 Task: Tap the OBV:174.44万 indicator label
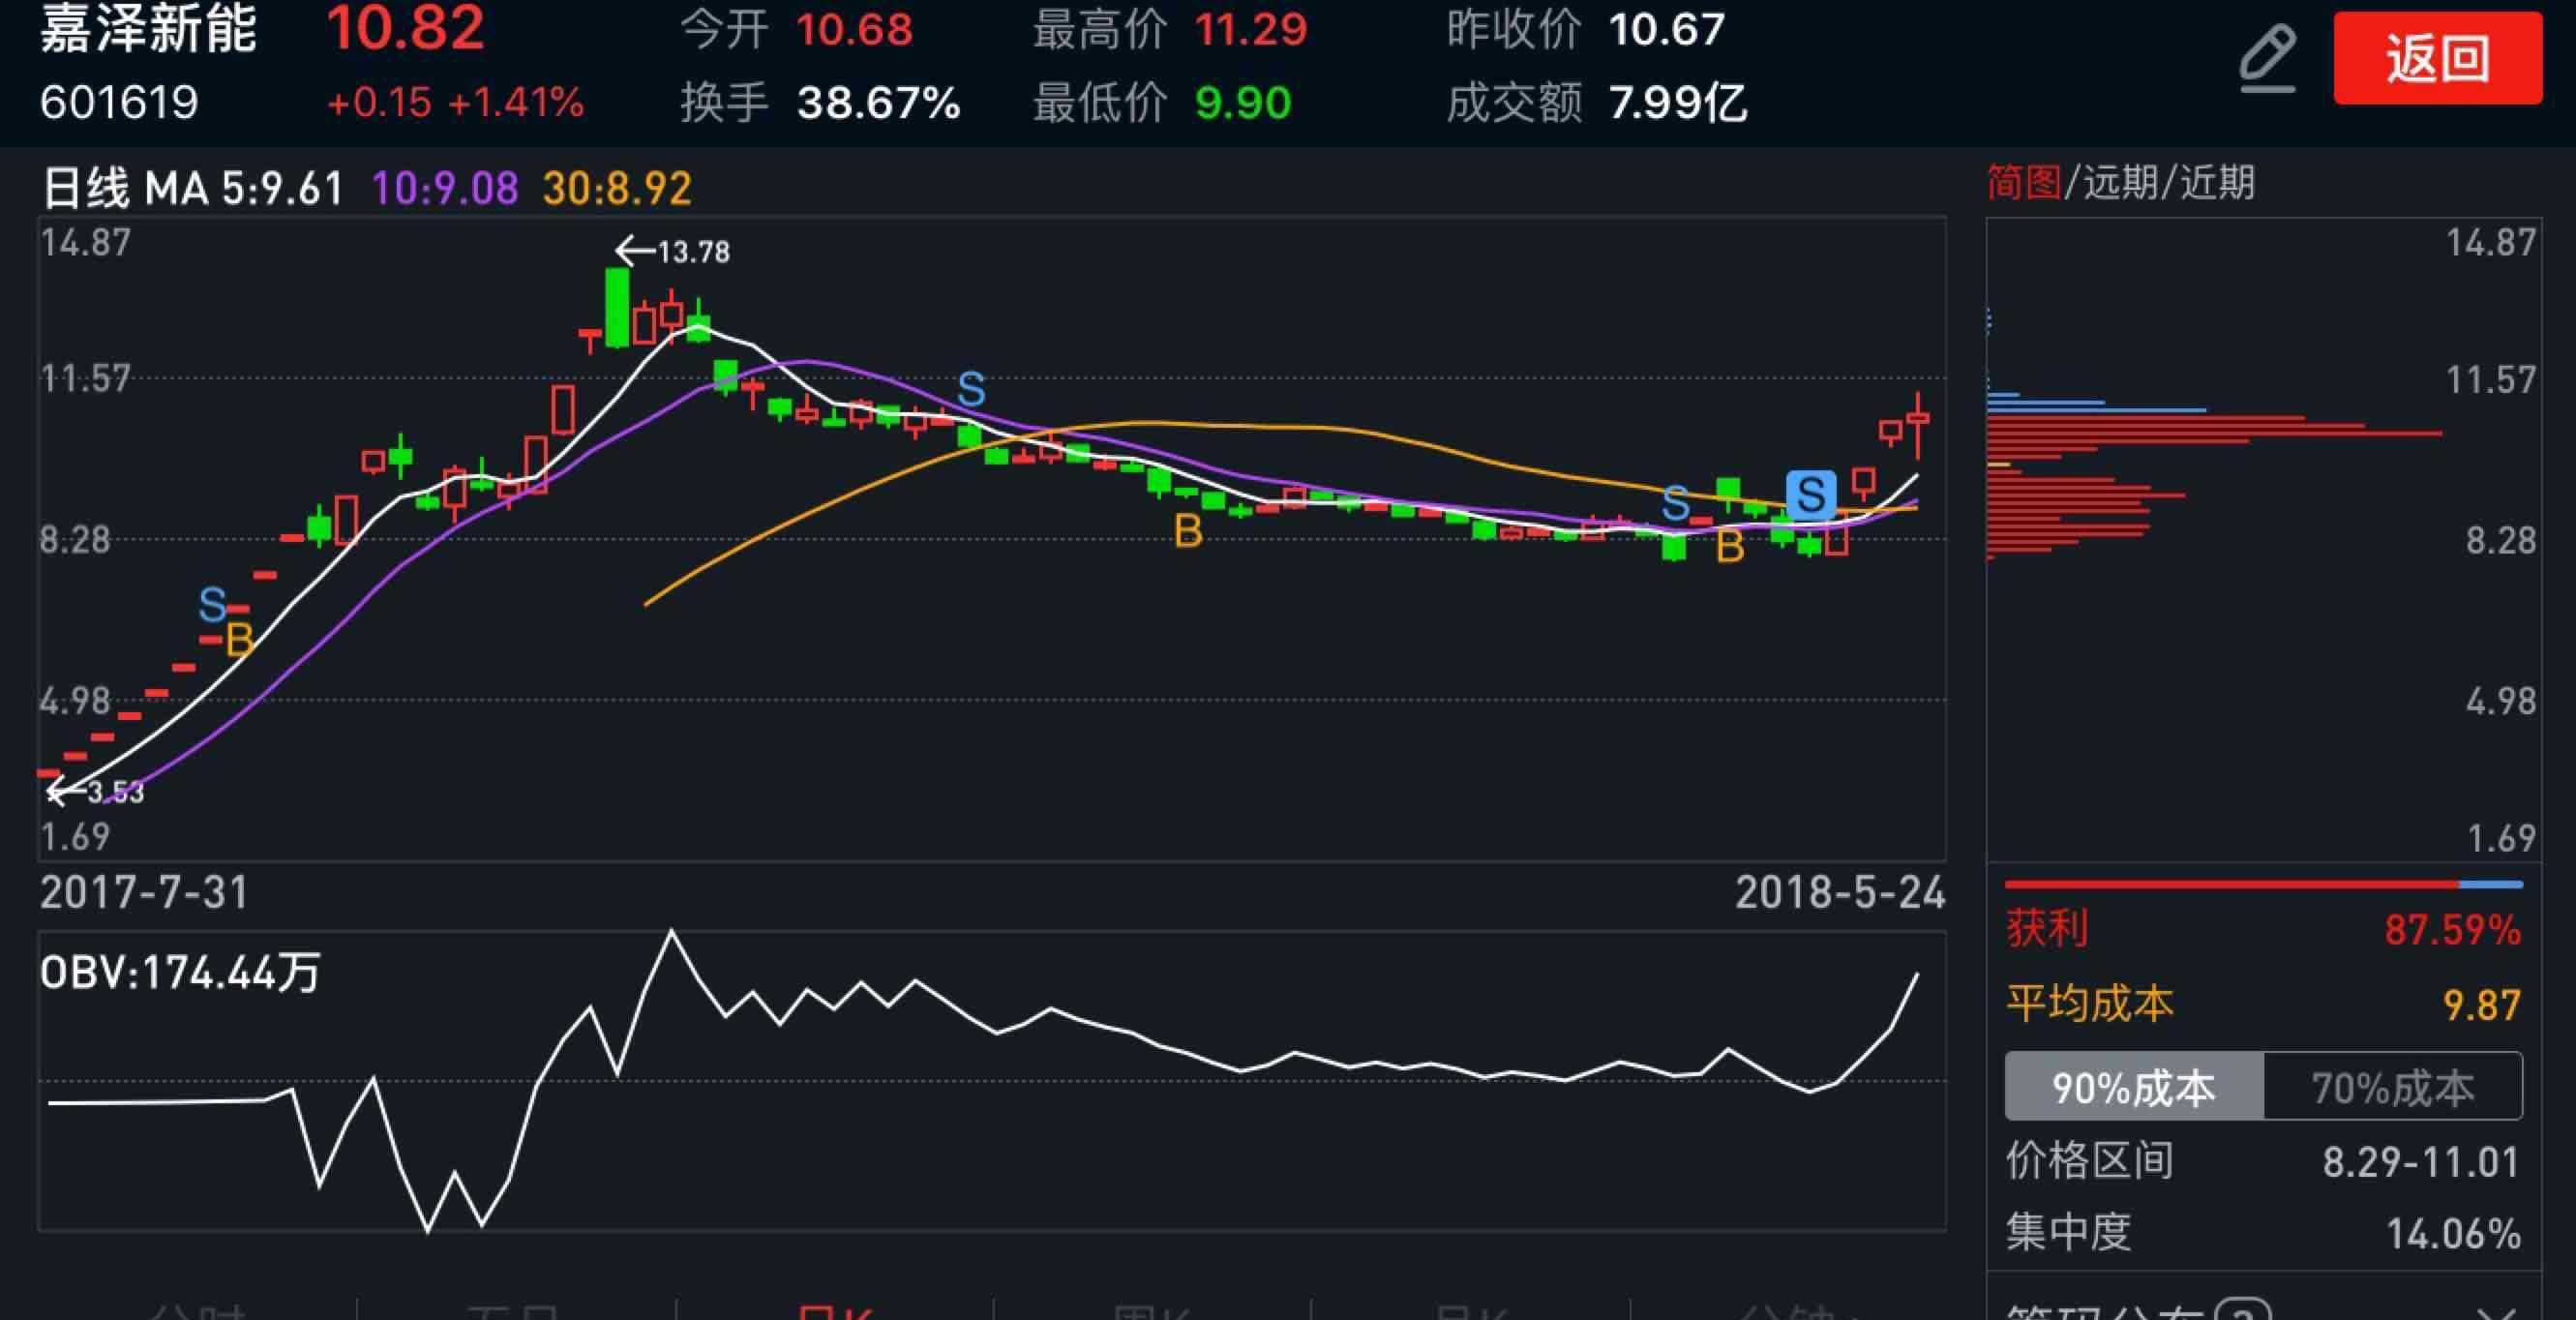[180, 972]
